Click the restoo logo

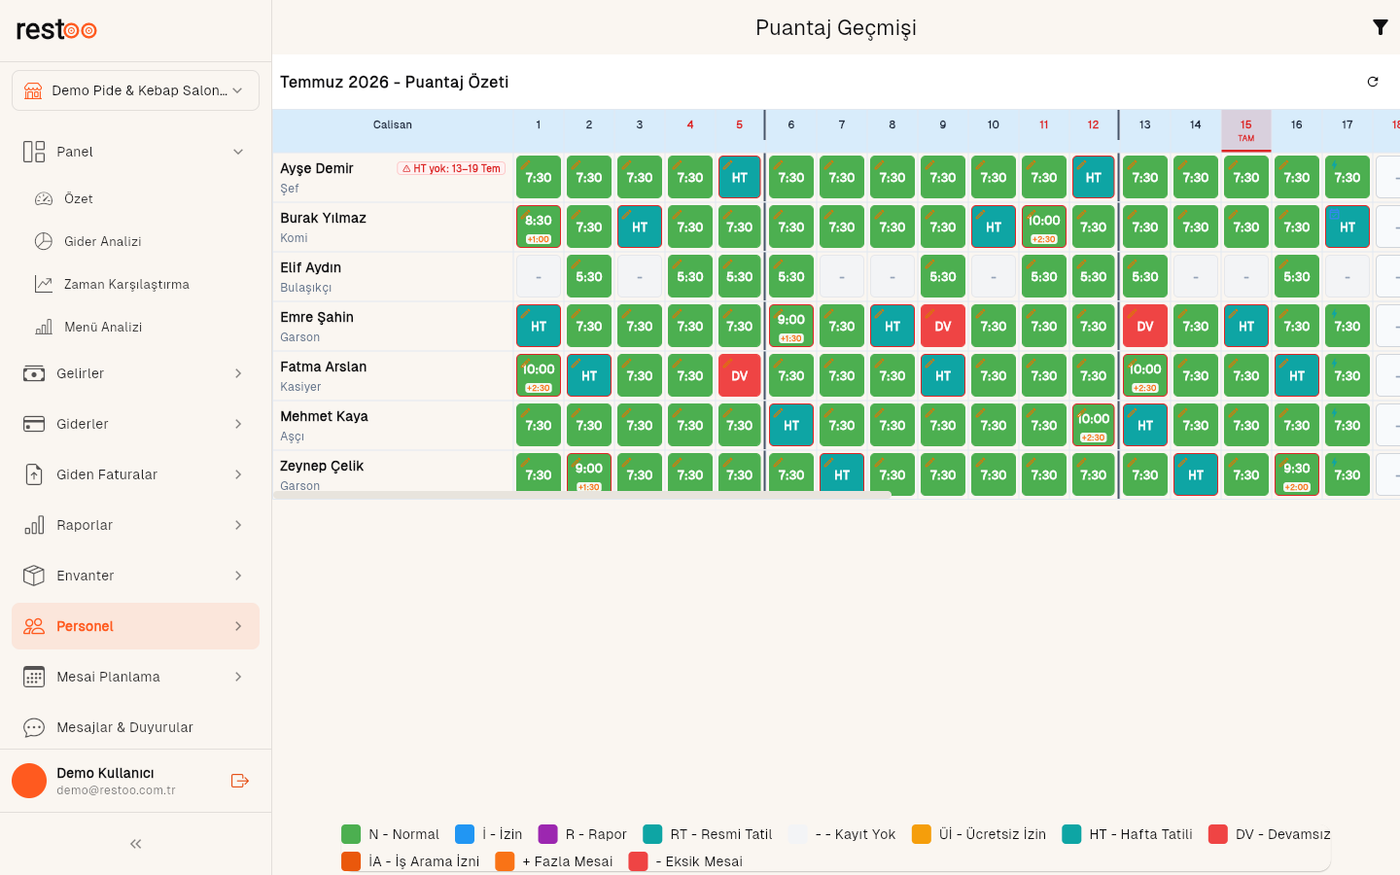coord(56,30)
